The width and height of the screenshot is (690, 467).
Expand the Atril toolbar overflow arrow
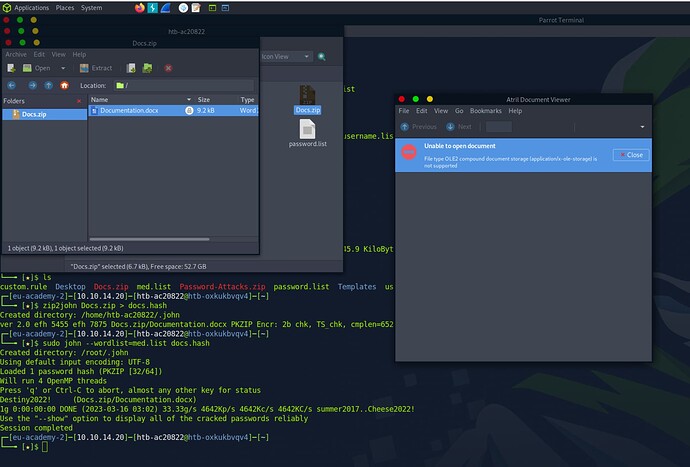642,127
